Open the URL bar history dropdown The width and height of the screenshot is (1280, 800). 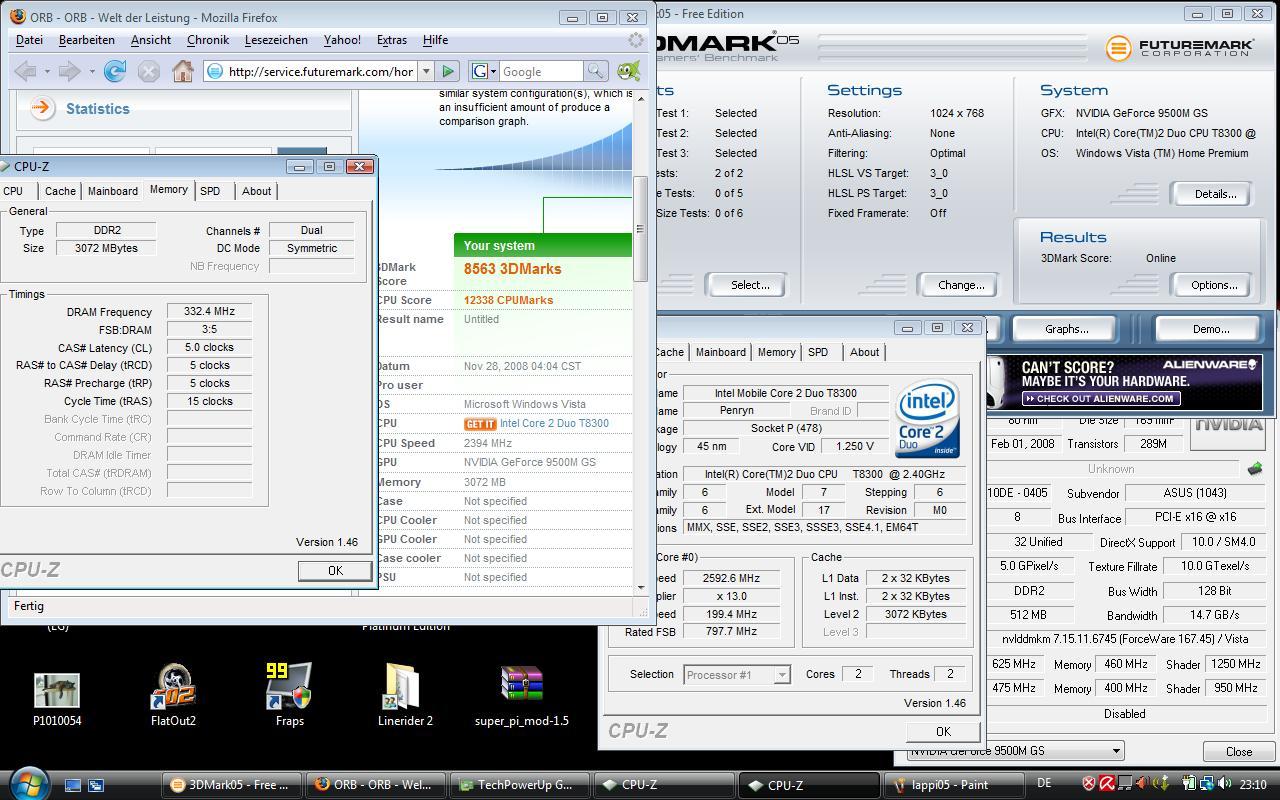[x=426, y=71]
